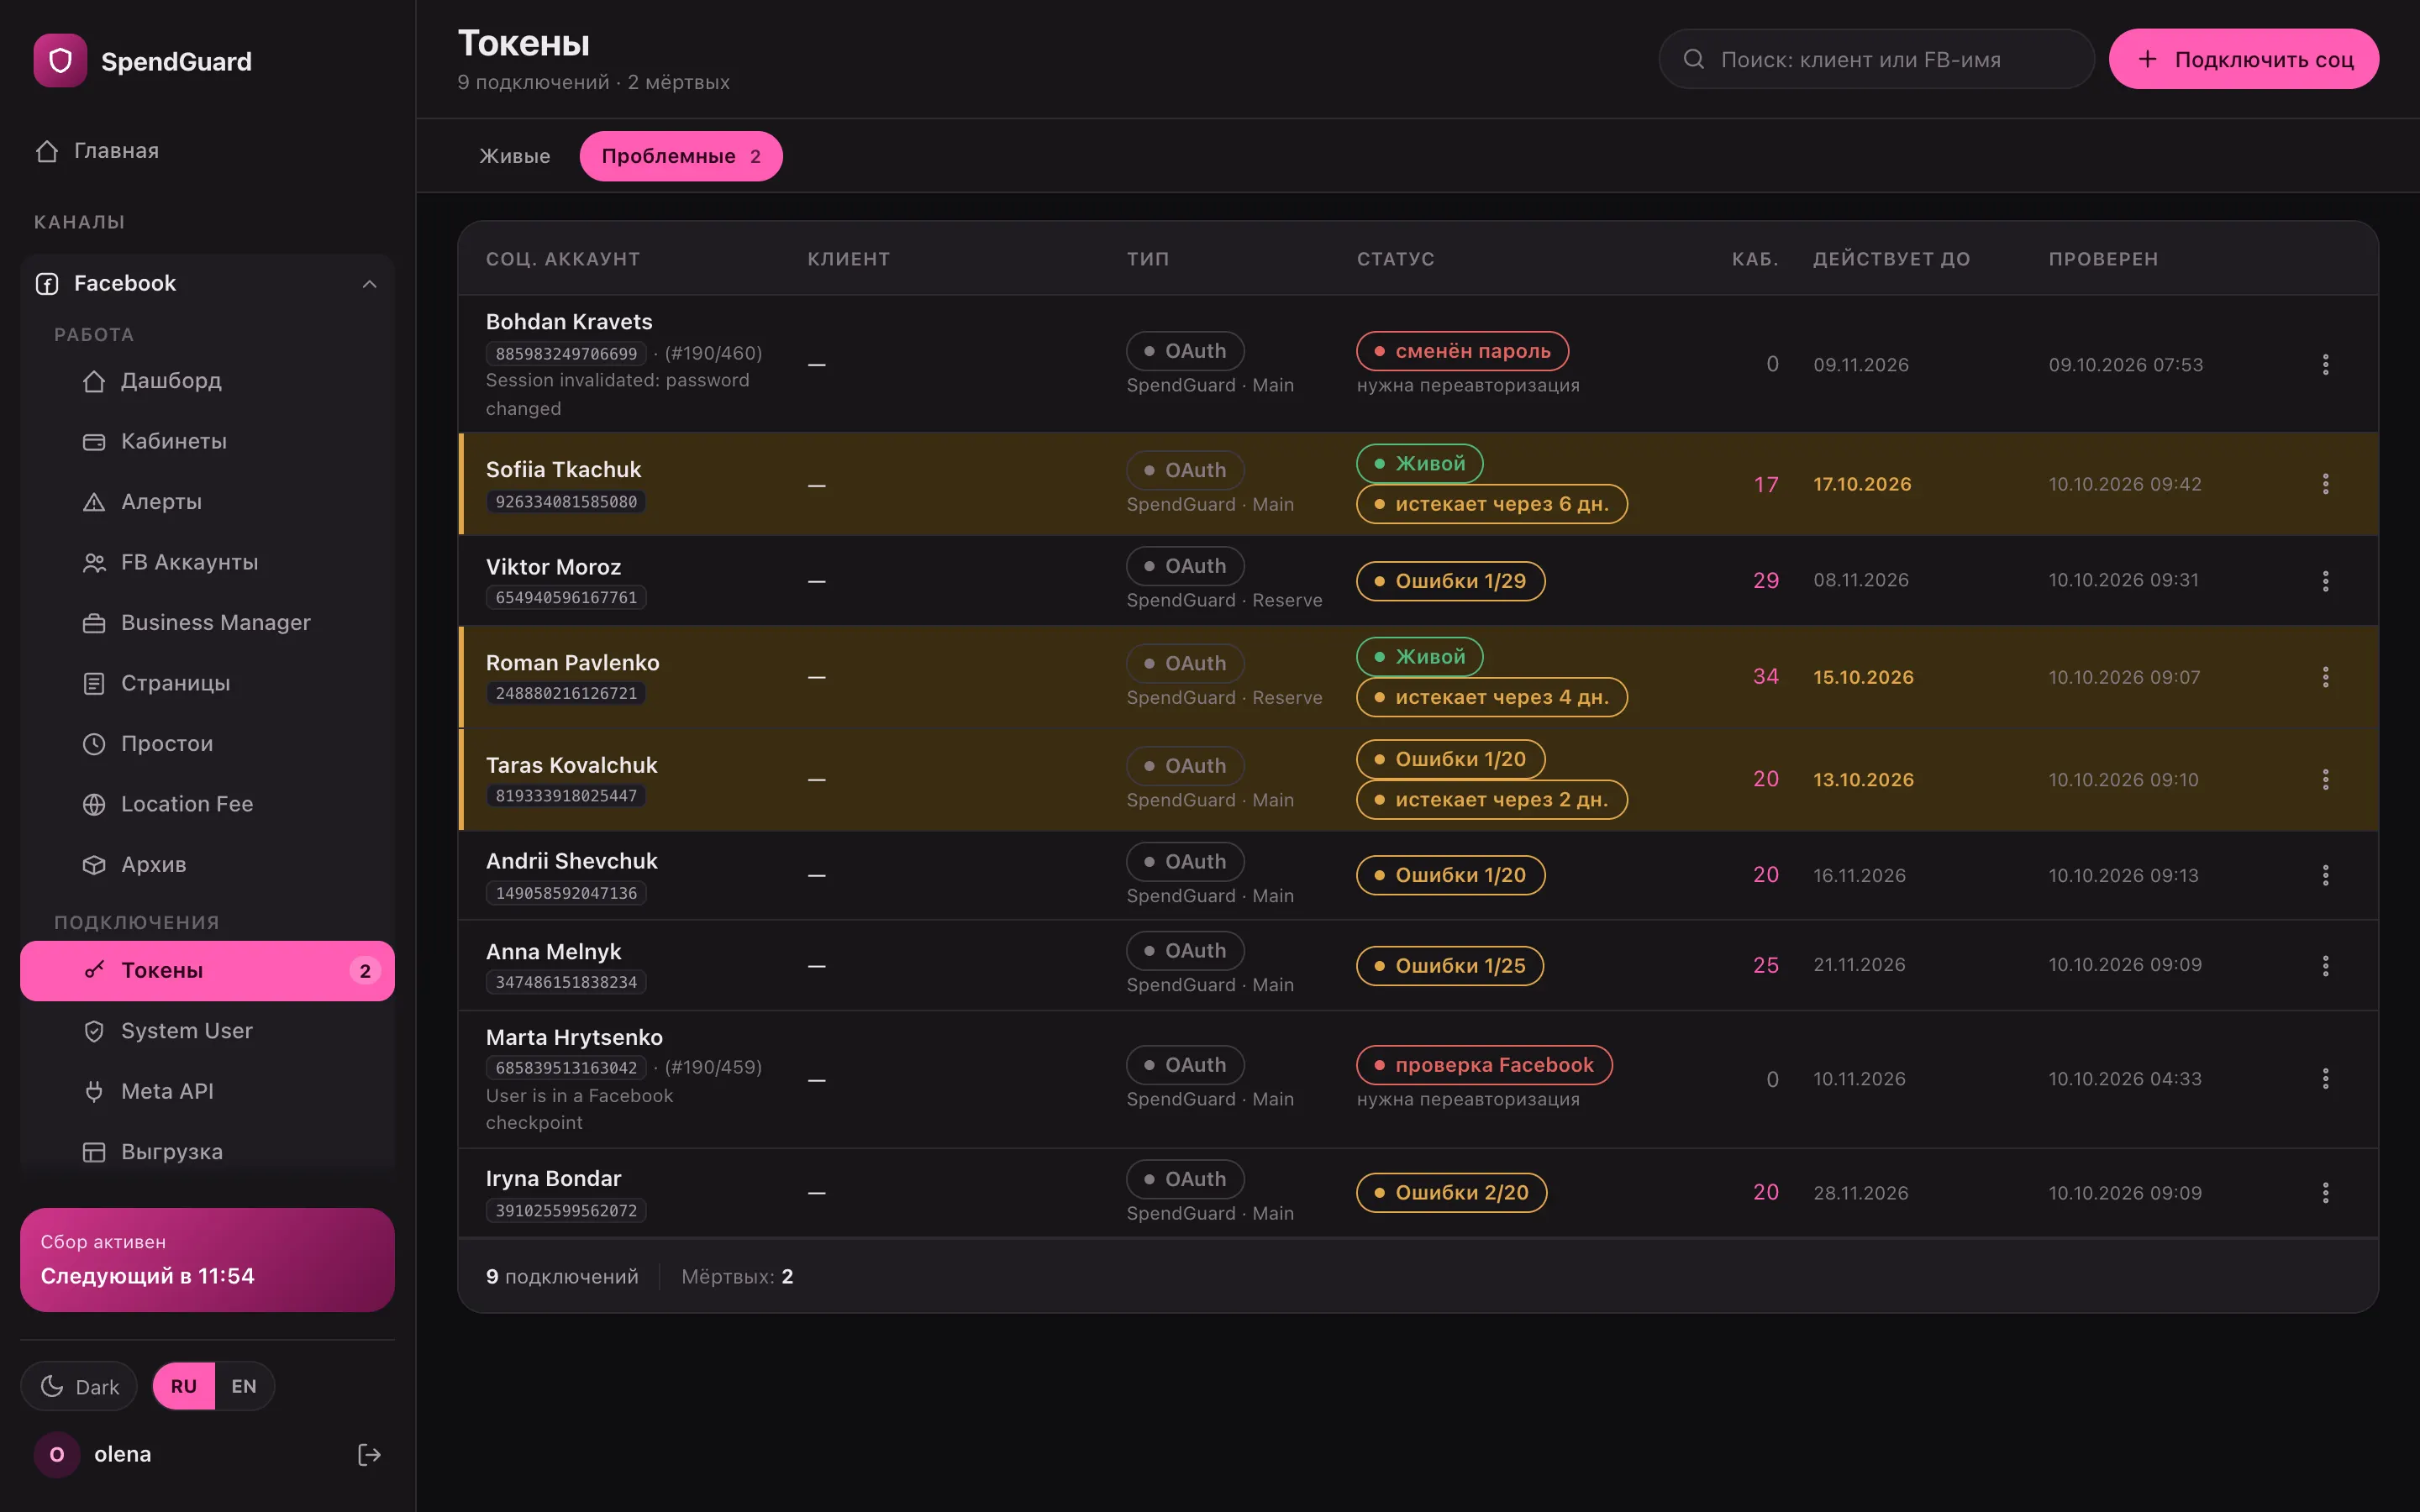Image resolution: width=2420 pixels, height=1512 pixels.
Task: Open Meta API settings
Action: tap(207, 1091)
